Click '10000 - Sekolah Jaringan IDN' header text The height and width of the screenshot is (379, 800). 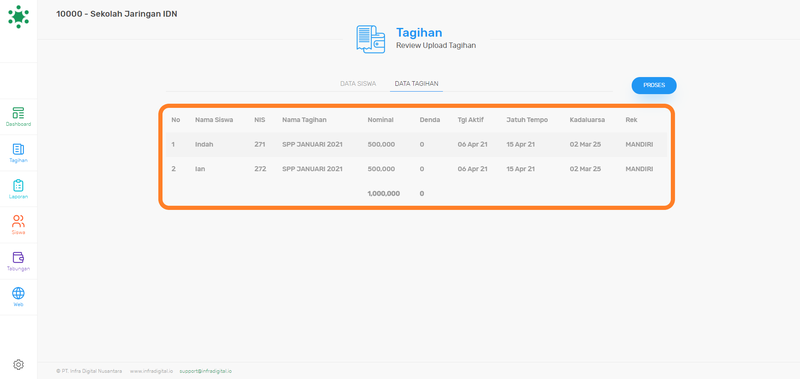point(117,14)
